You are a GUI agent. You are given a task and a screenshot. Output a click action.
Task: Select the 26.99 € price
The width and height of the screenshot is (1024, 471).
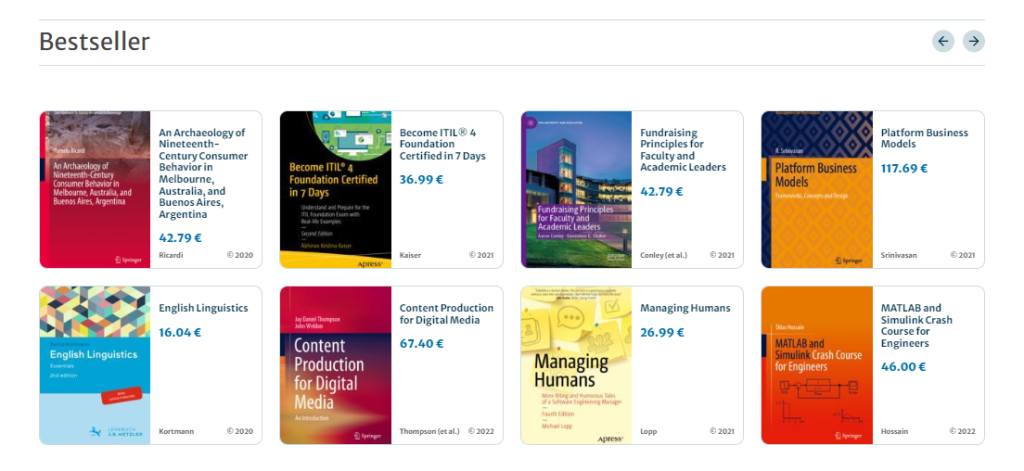tap(662, 332)
